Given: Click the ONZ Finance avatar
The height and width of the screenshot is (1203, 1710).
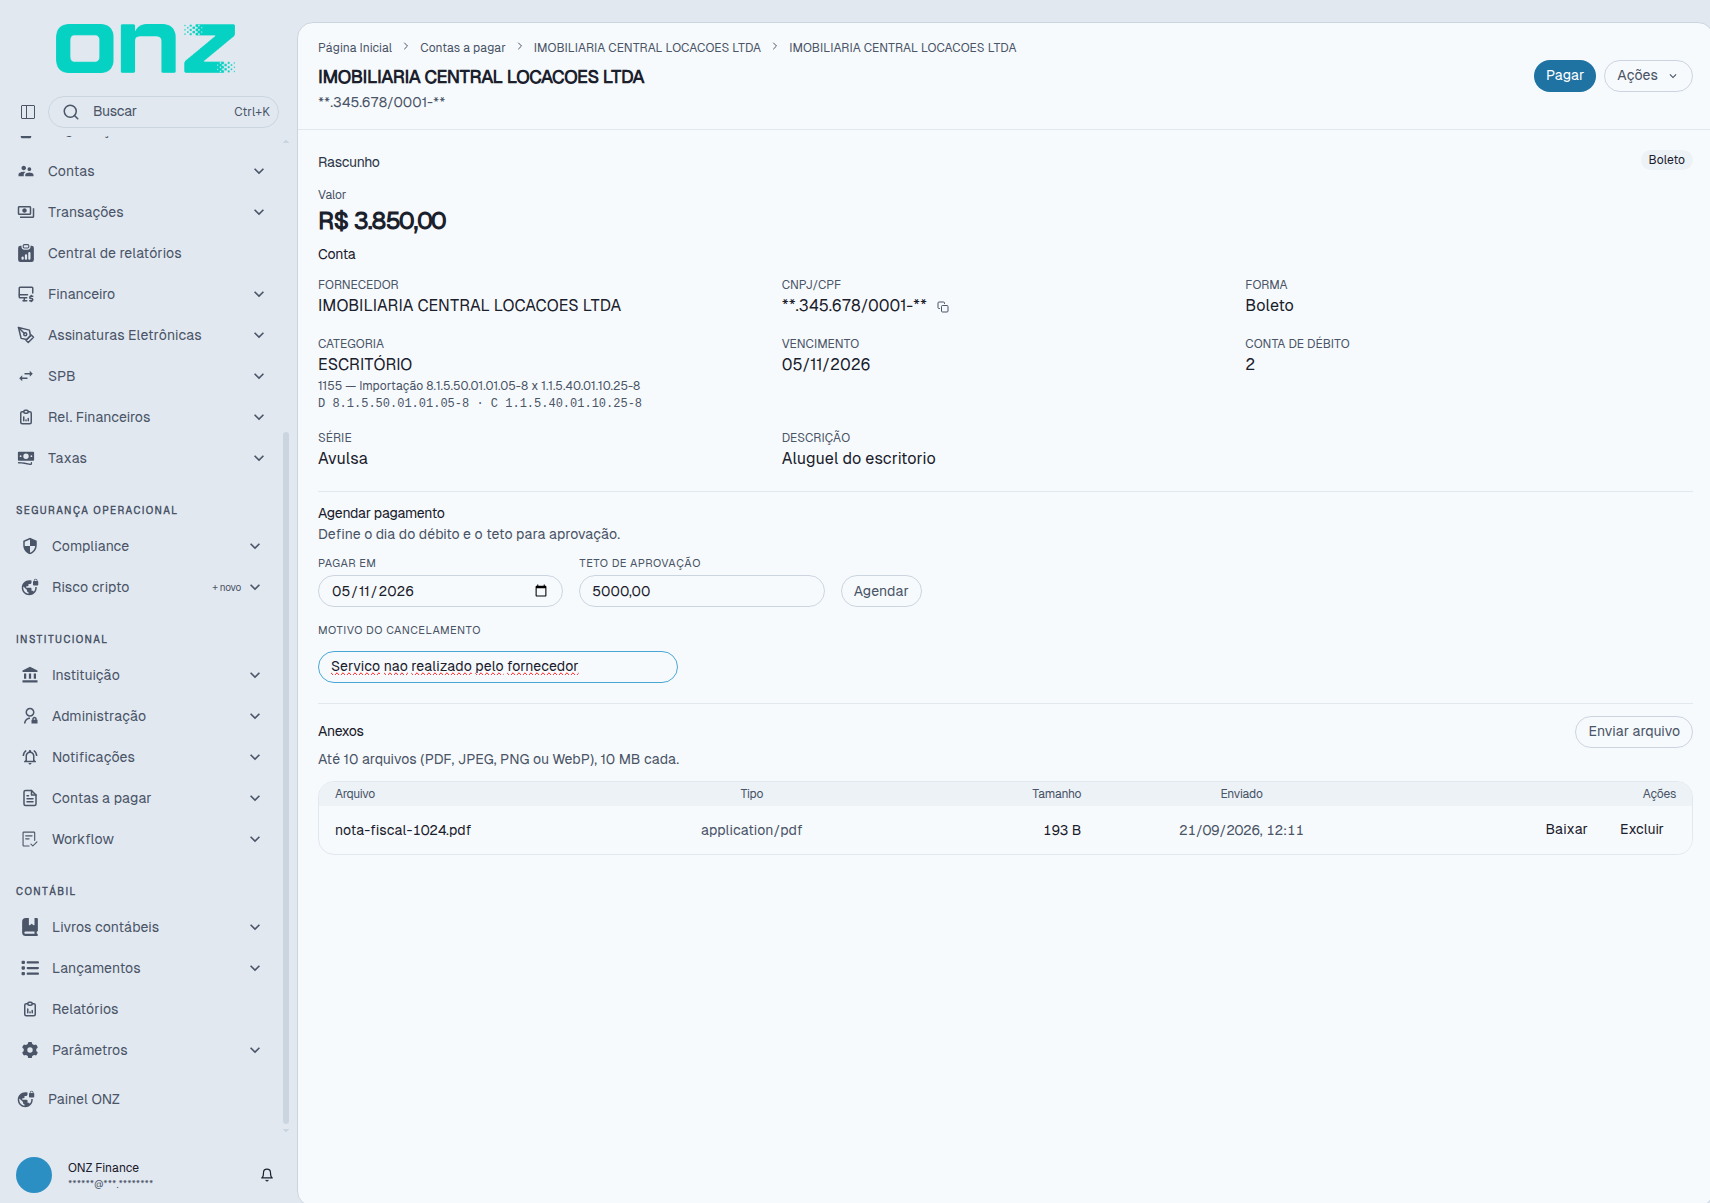Looking at the screenshot, I should (x=34, y=1175).
